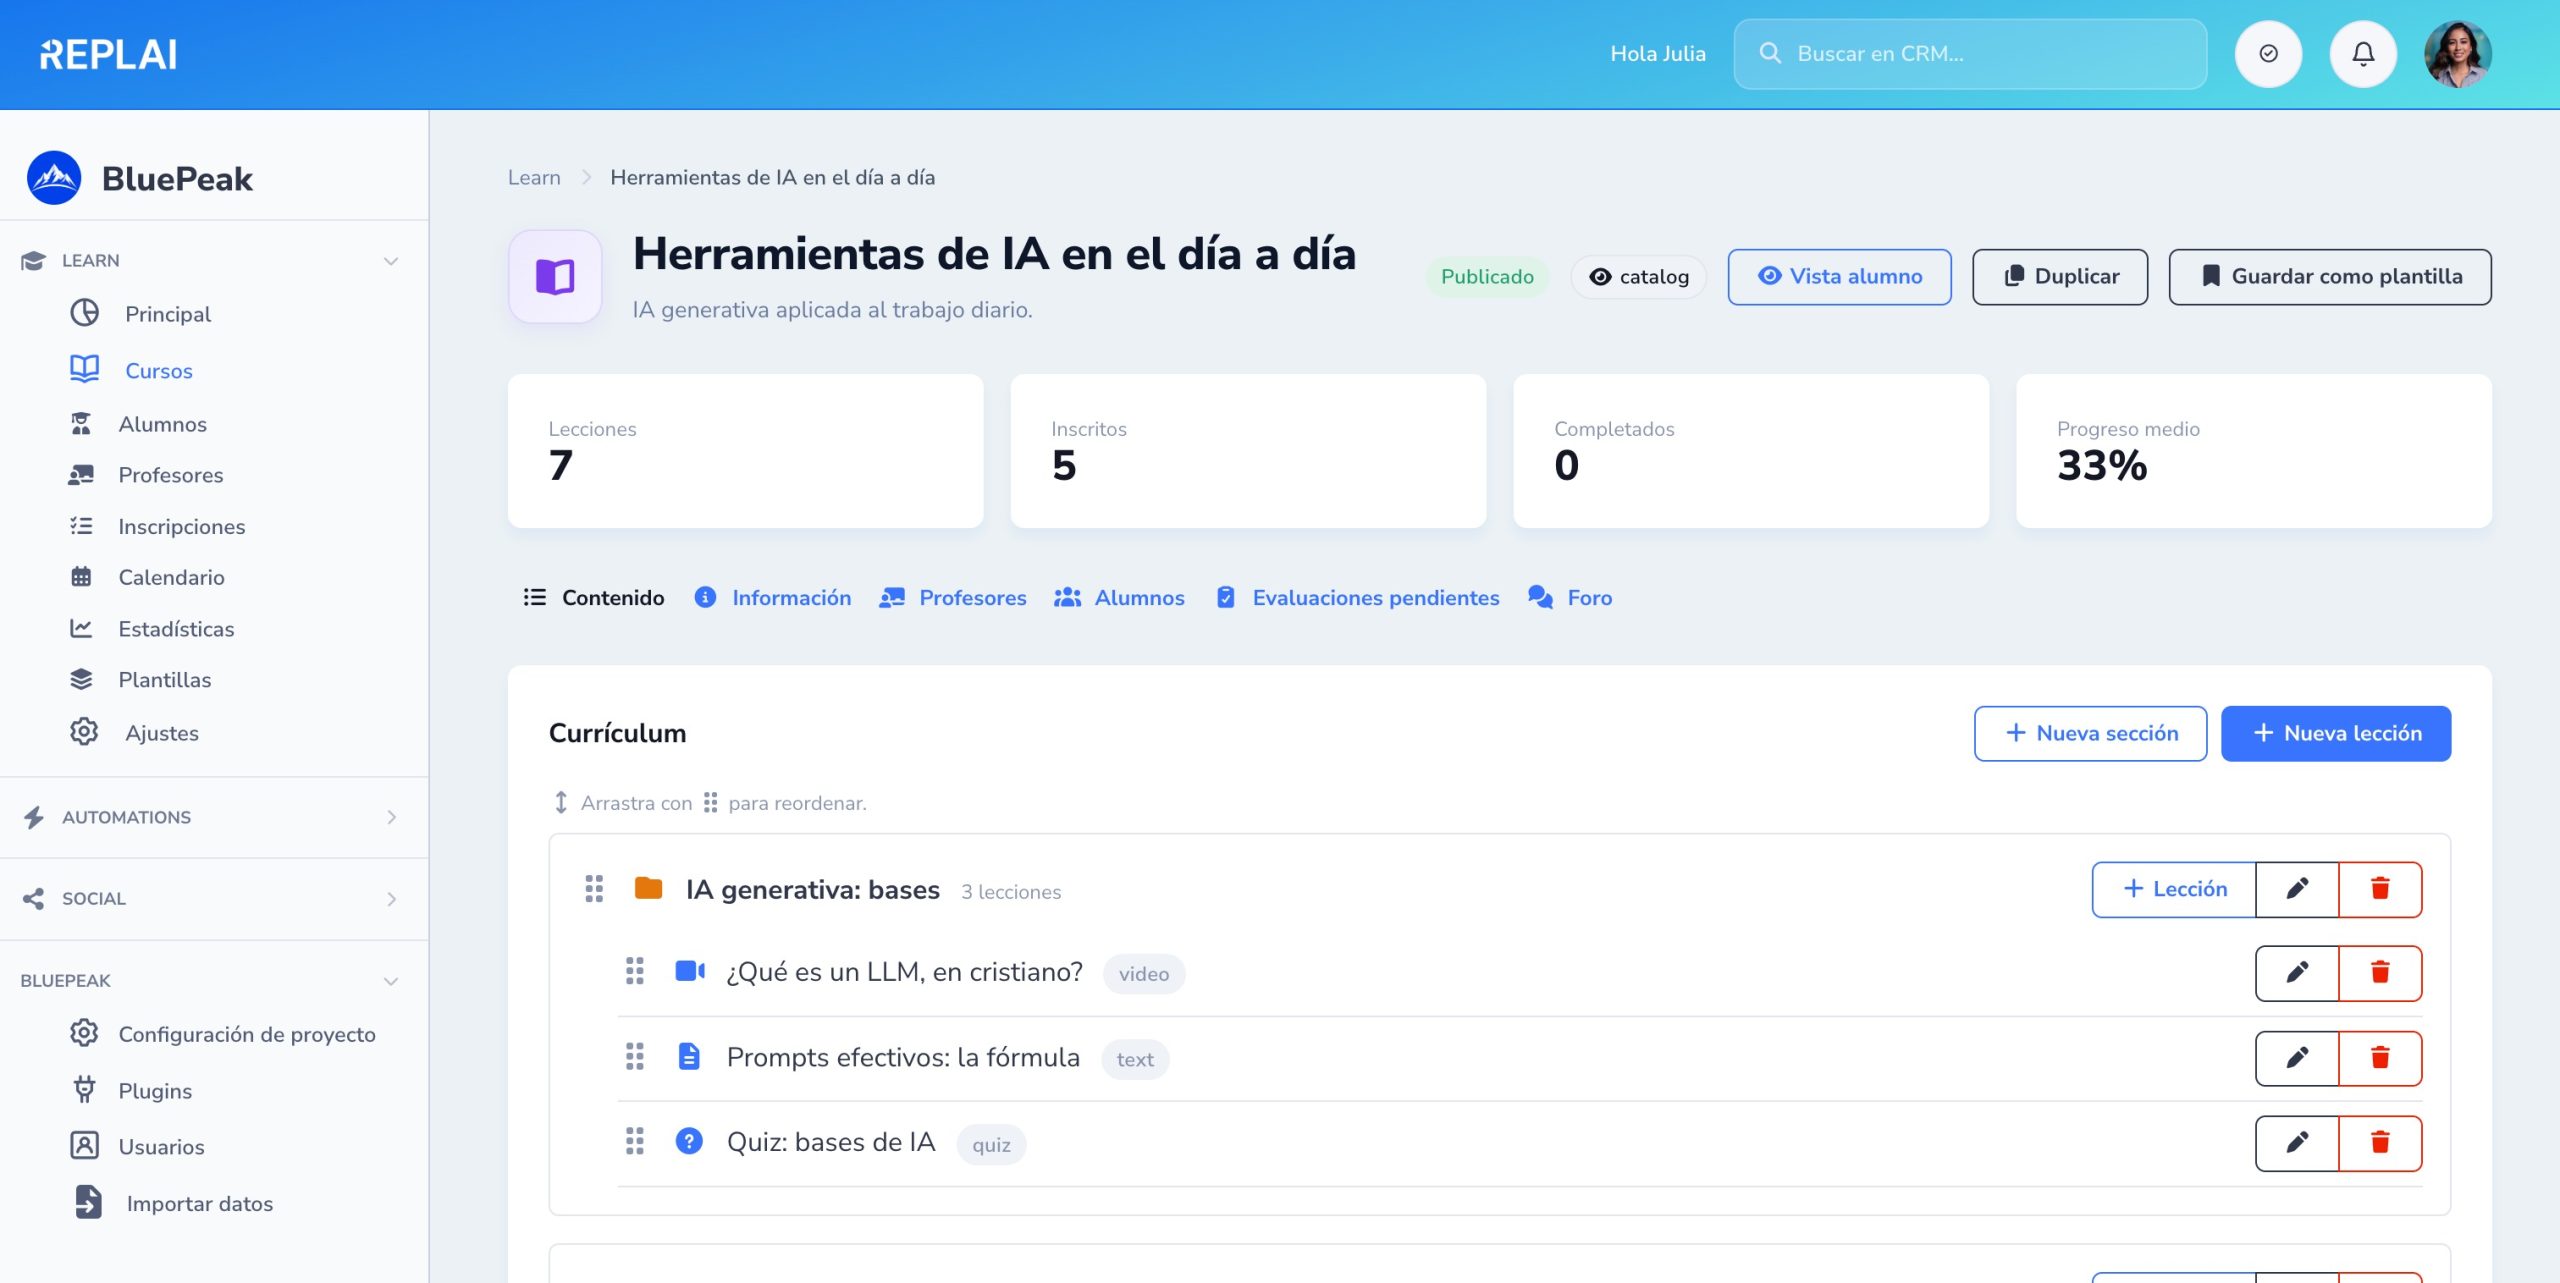Switch to the Profesores tab
This screenshot has height=1283, width=2560.
coord(953,598)
